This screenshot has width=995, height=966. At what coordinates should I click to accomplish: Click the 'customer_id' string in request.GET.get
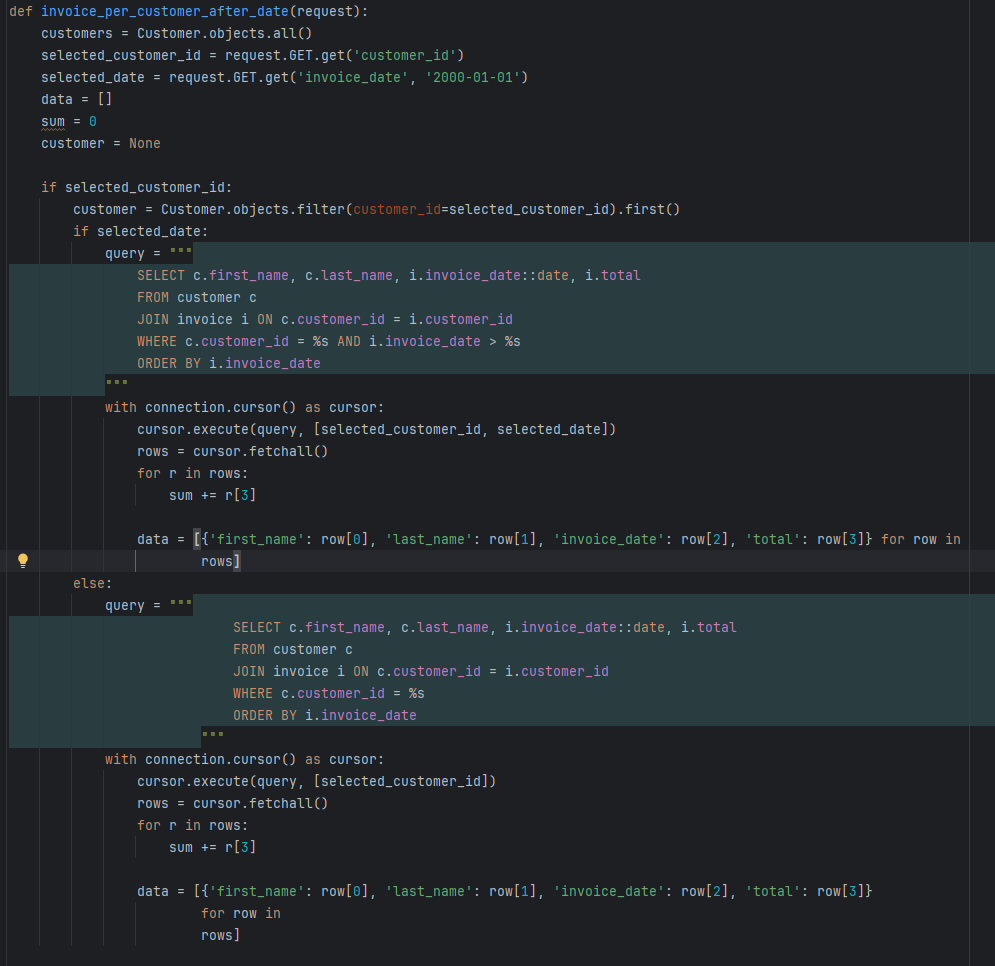[x=405, y=56]
